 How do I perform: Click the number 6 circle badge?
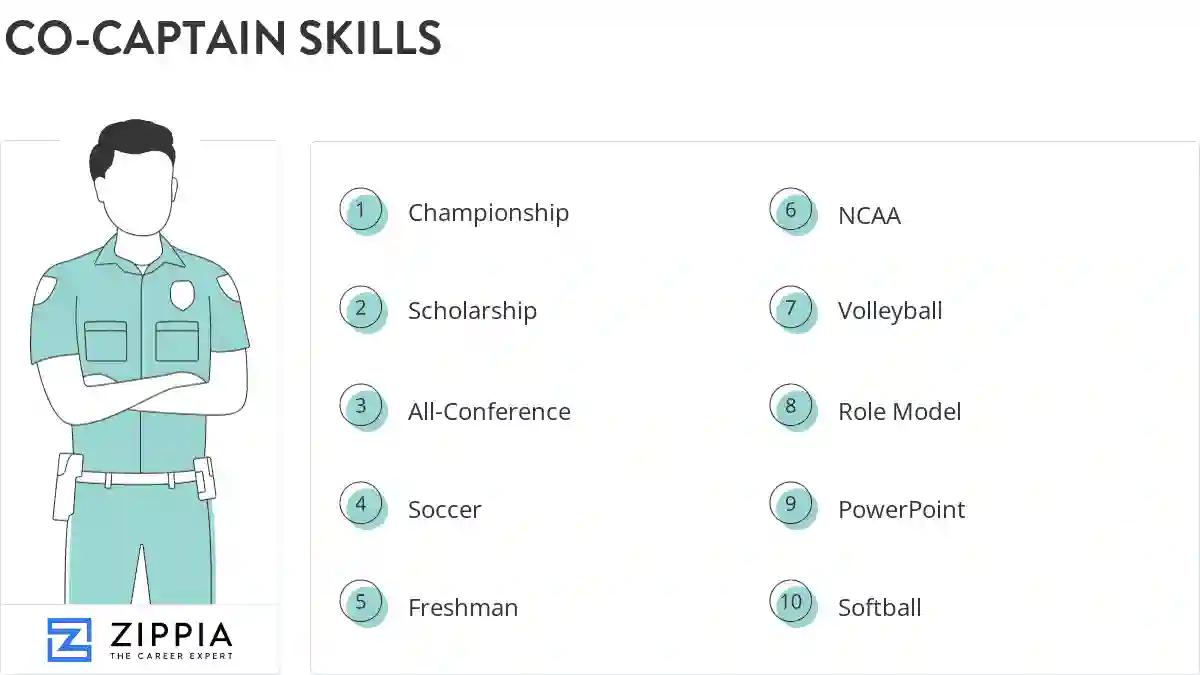[791, 210]
